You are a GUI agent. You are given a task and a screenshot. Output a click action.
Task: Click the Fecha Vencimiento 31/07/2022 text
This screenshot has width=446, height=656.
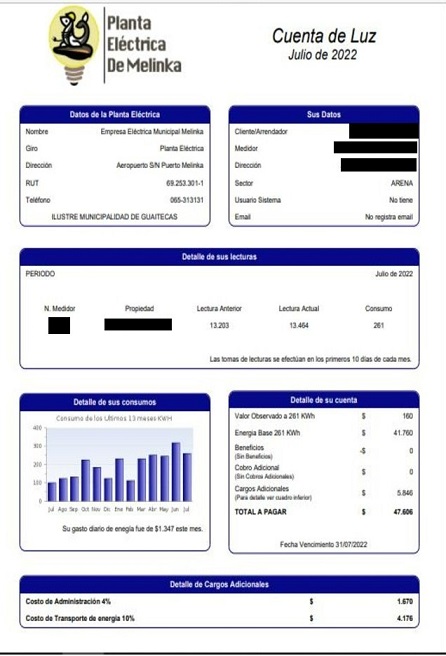coord(323,544)
